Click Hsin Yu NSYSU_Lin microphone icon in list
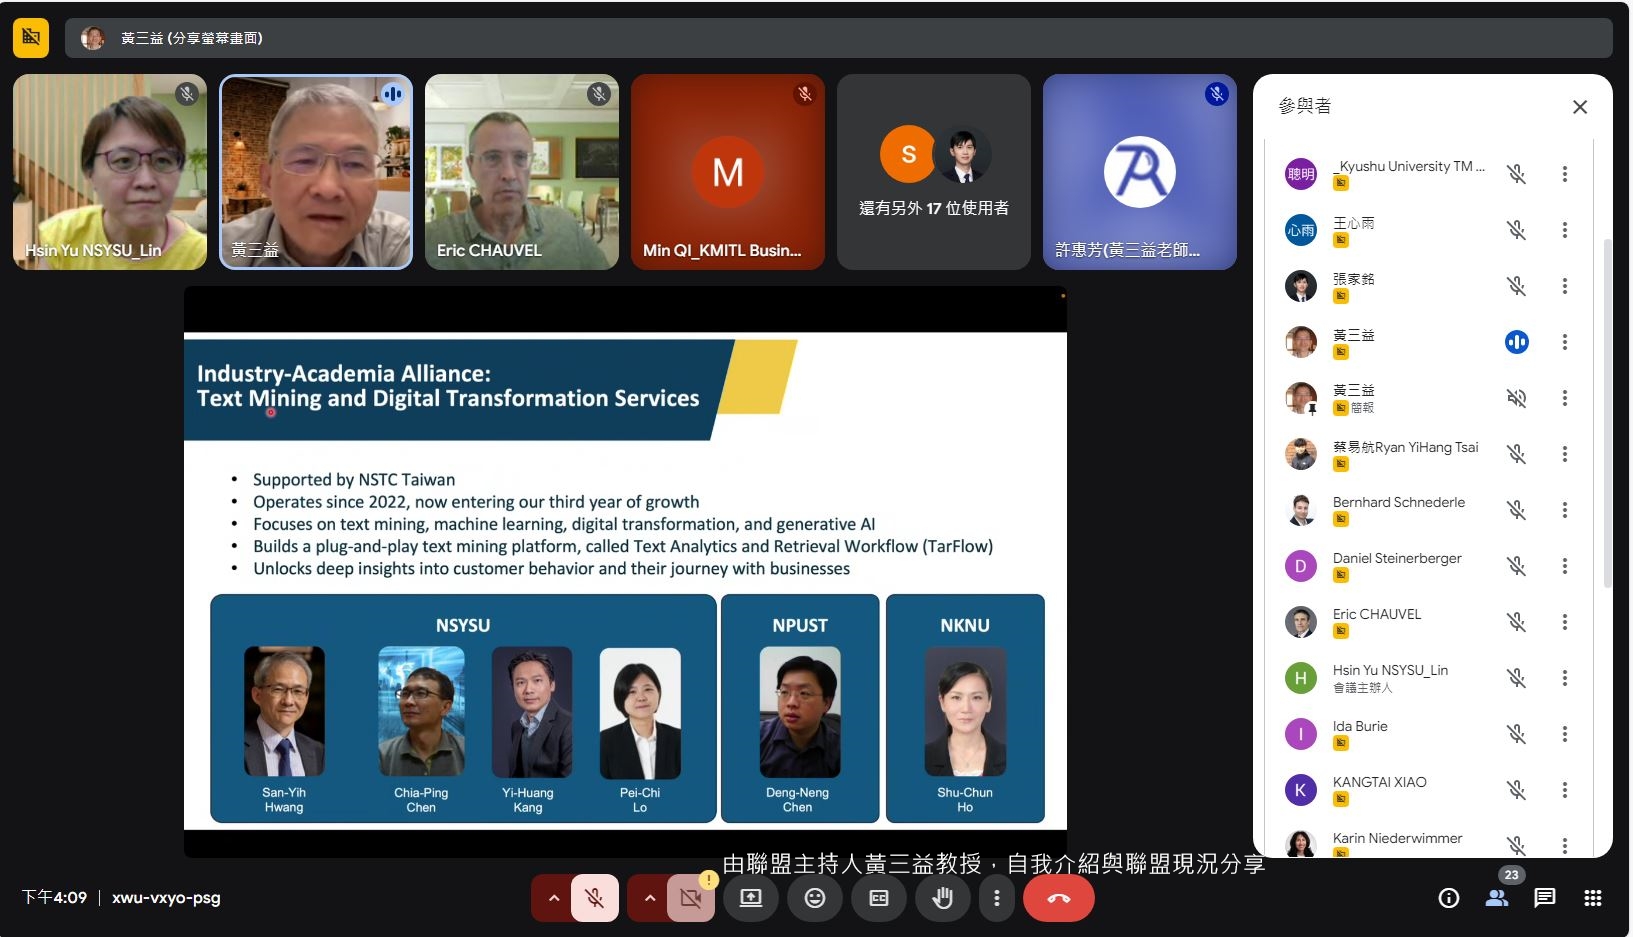 point(1517,678)
